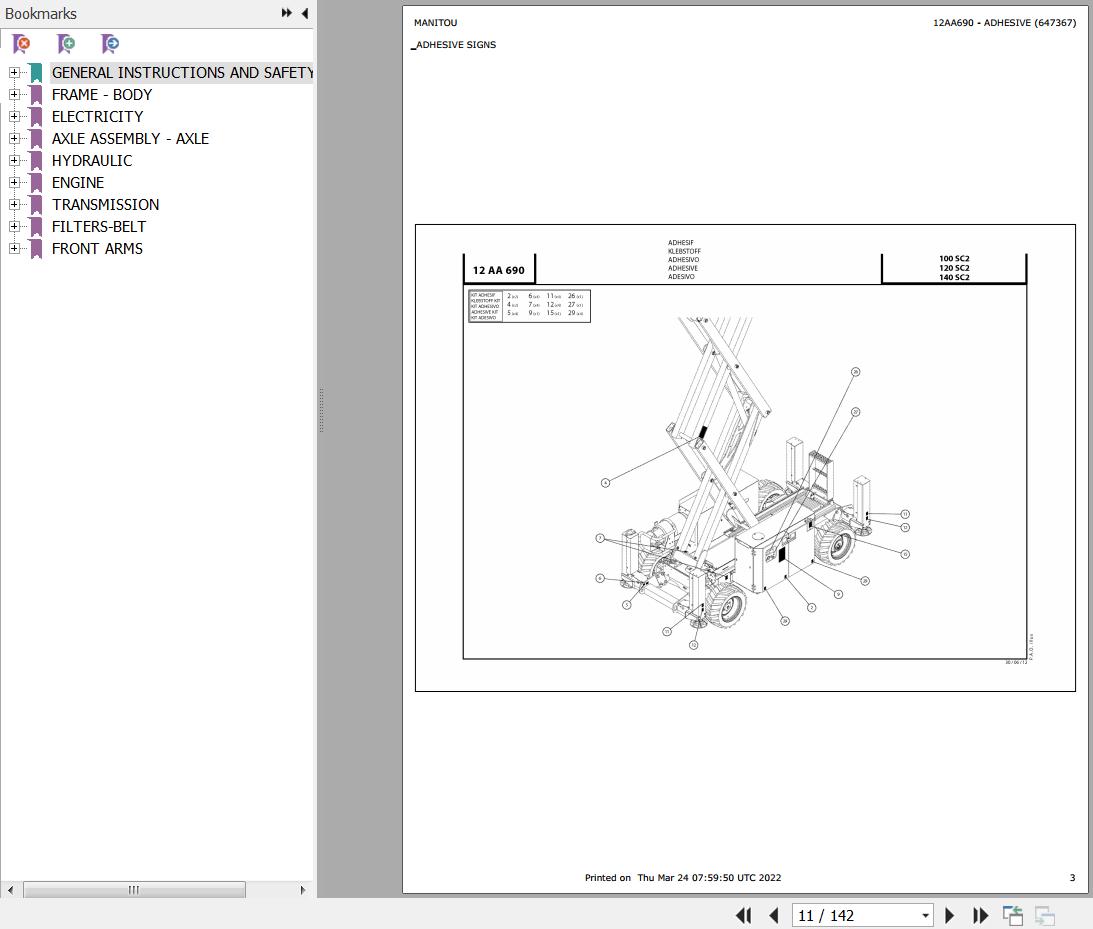Expand the FILTERS-BELT bookmark node
This screenshot has width=1093, height=929.
(x=14, y=227)
